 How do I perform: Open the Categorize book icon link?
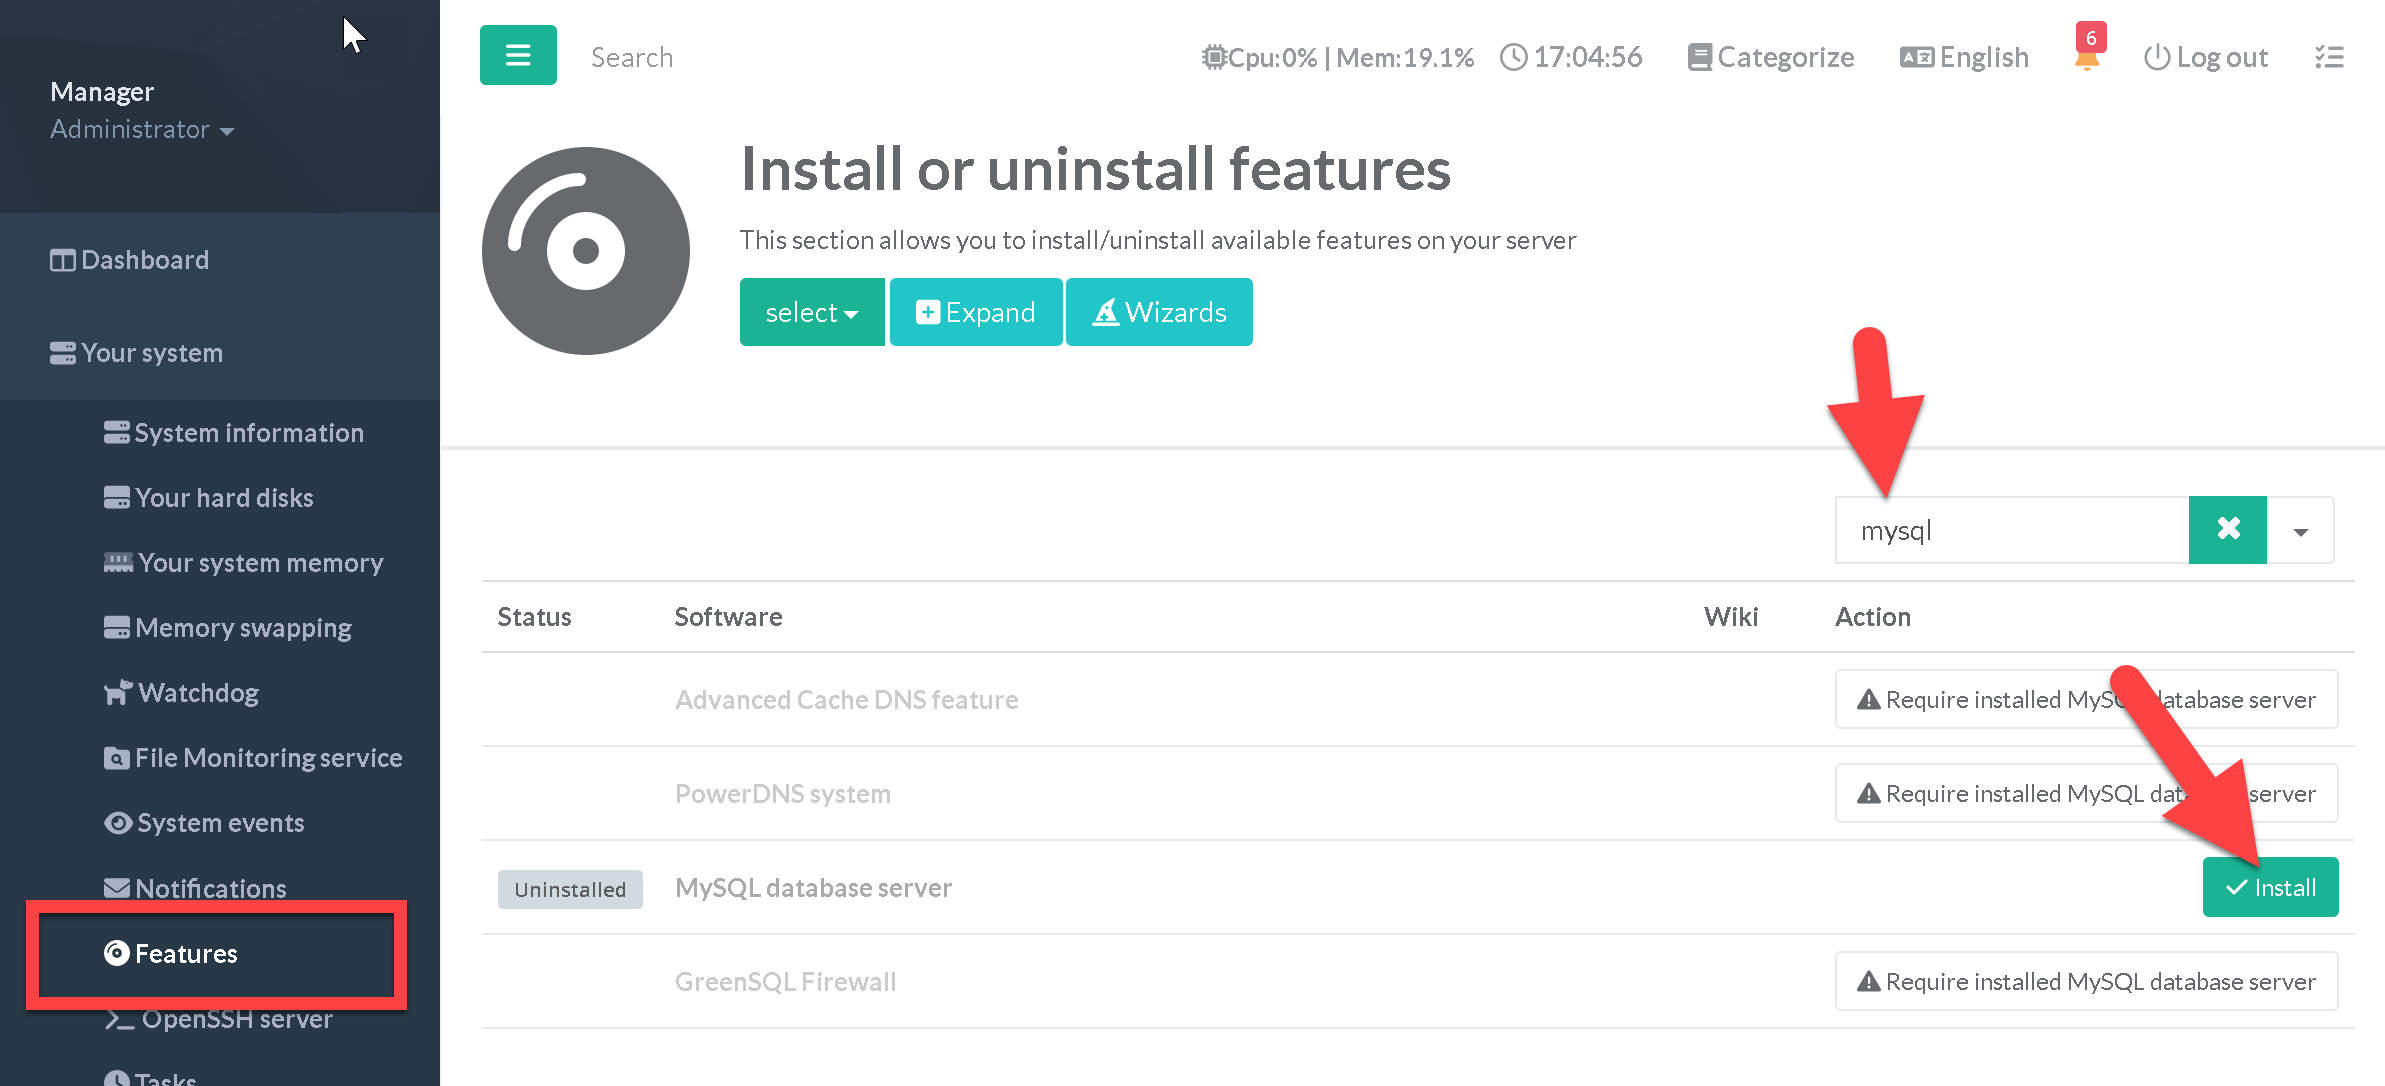coord(1771,58)
